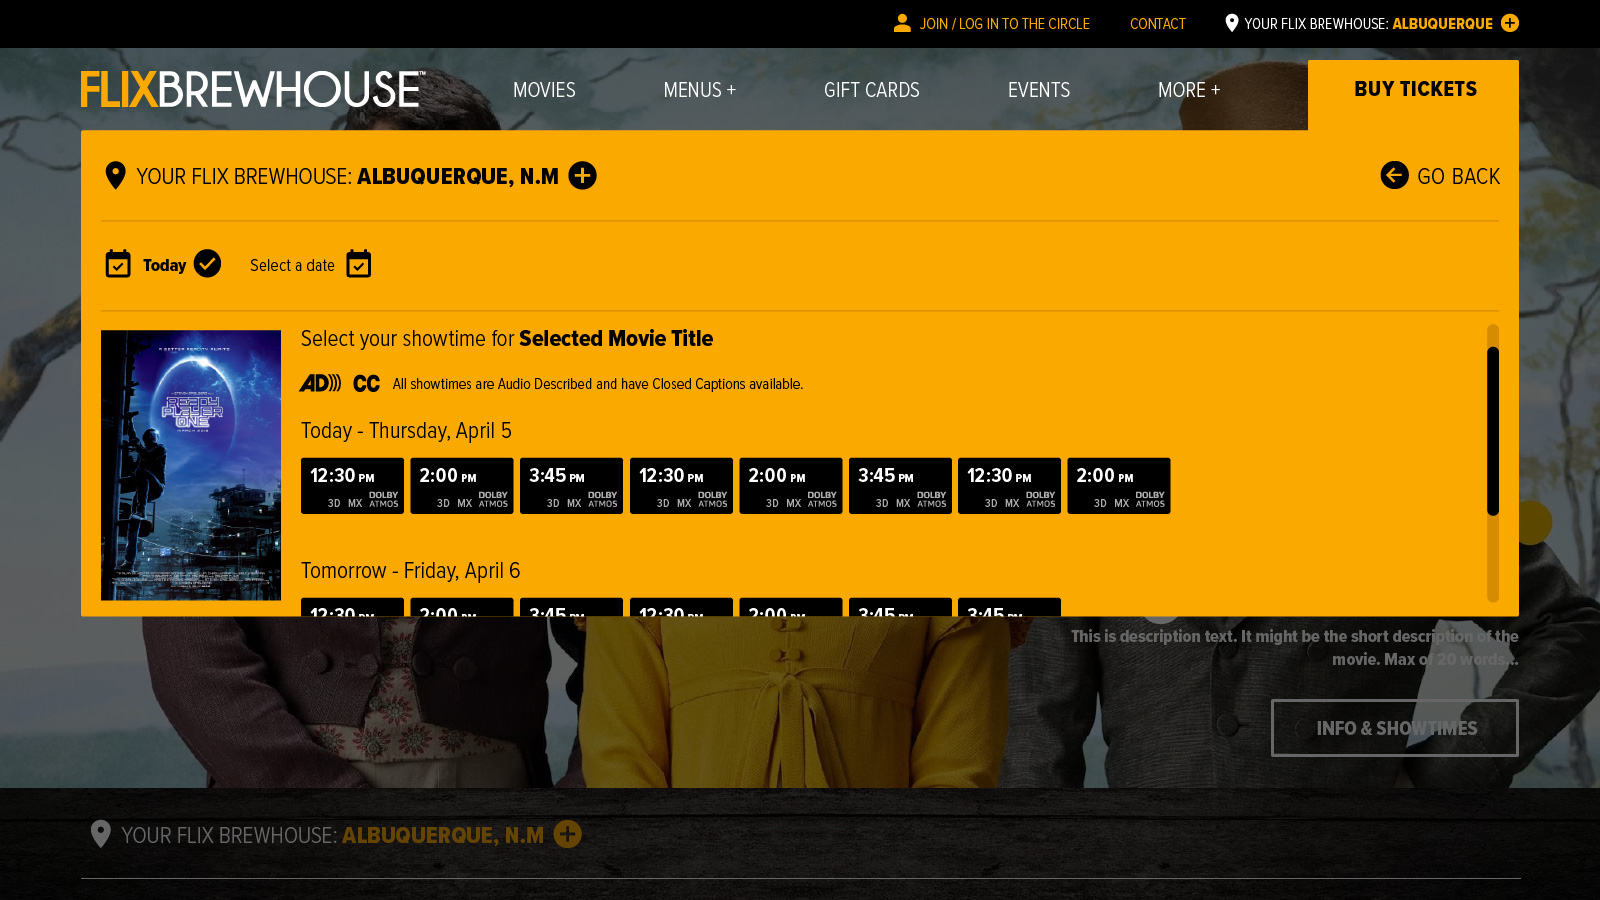Expand location selector beside ALBUQUERQUE, N.M in panel
The height and width of the screenshot is (900, 1600).
coord(582,176)
